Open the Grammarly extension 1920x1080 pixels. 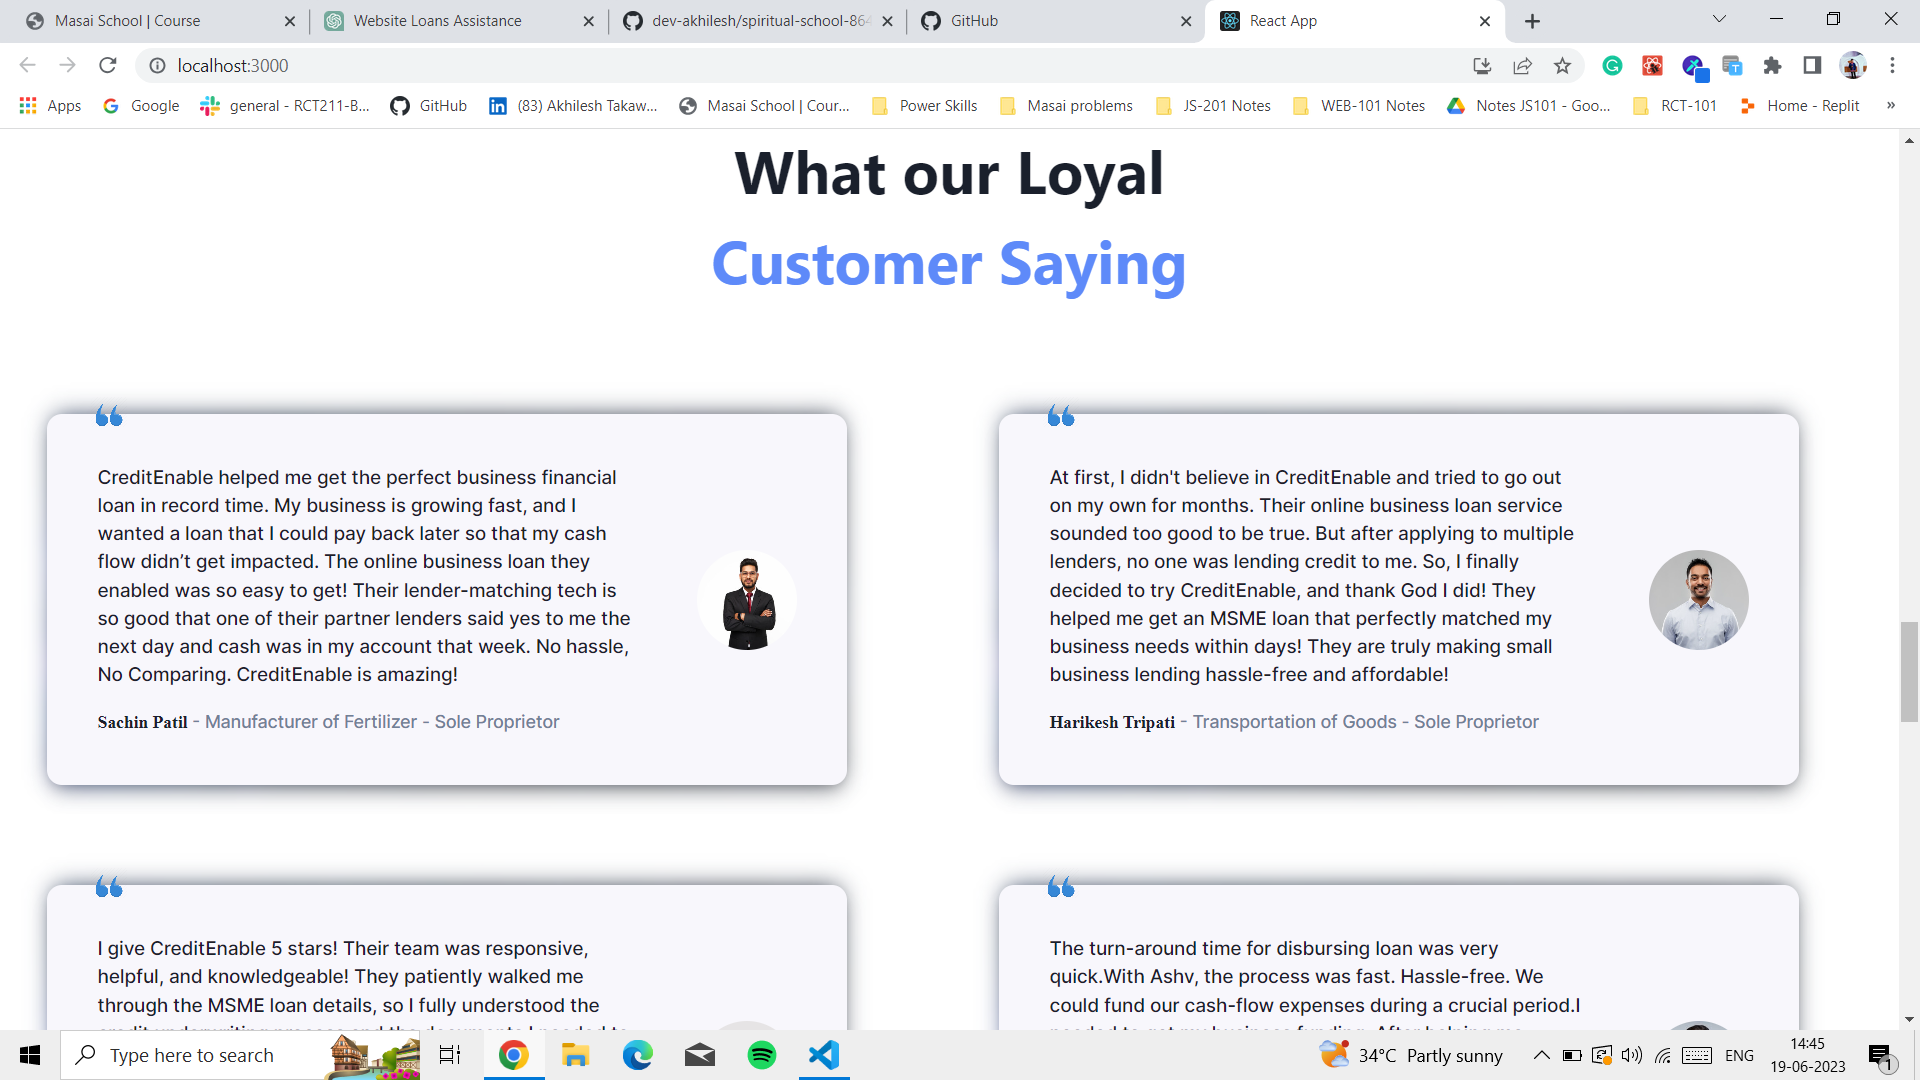click(1612, 65)
